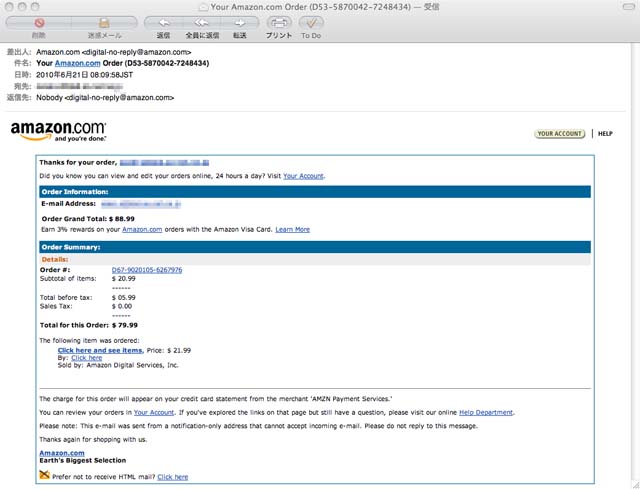Click the Print (プリント) icon
Viewport: 640px width, 489px height.
click(279, 23)
